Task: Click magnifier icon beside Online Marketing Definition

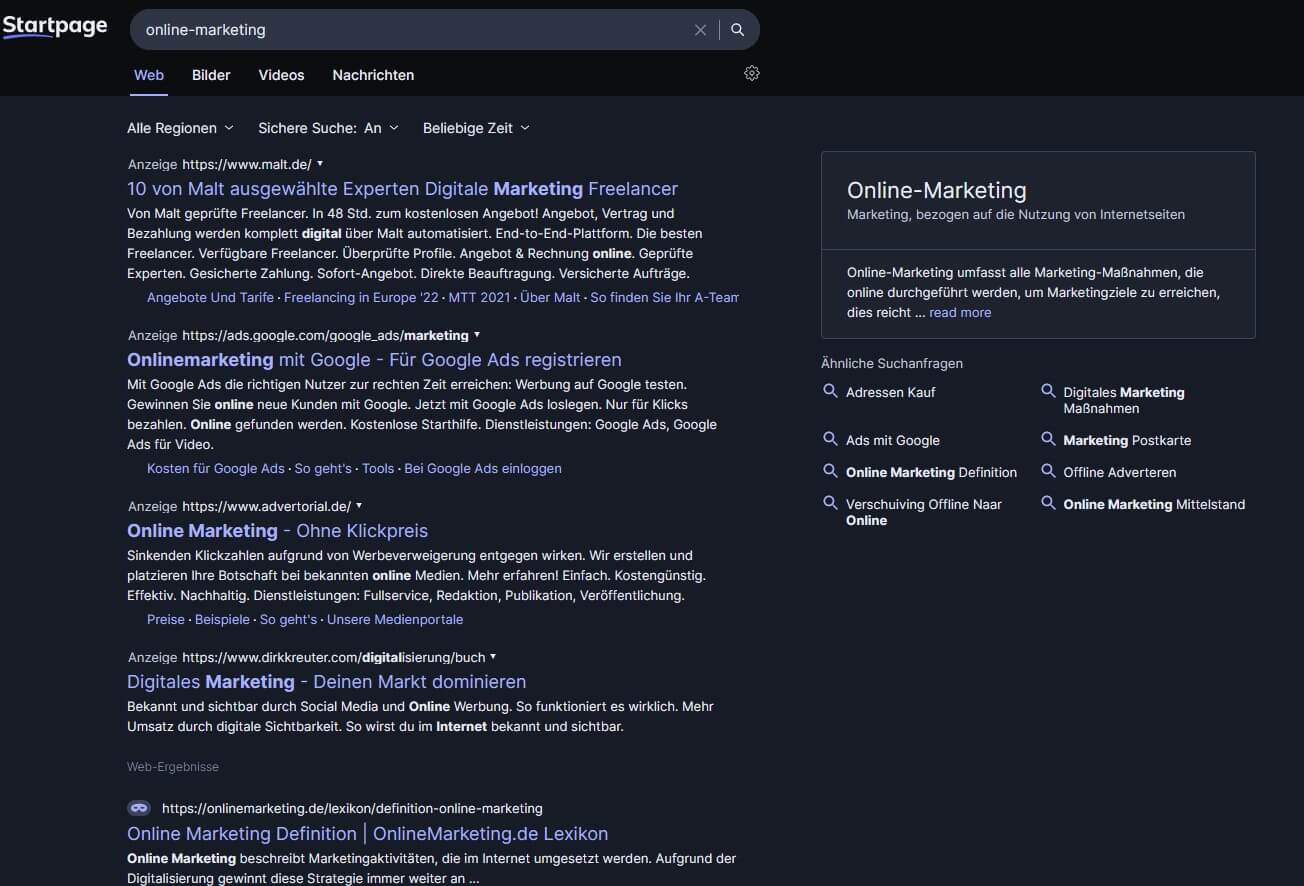Action: (830, 471)
